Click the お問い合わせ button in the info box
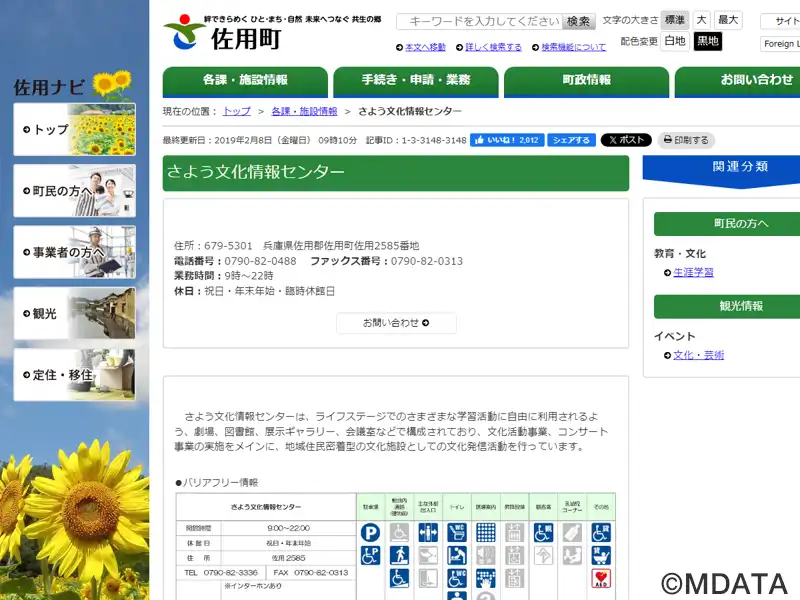 click(396, 323)
